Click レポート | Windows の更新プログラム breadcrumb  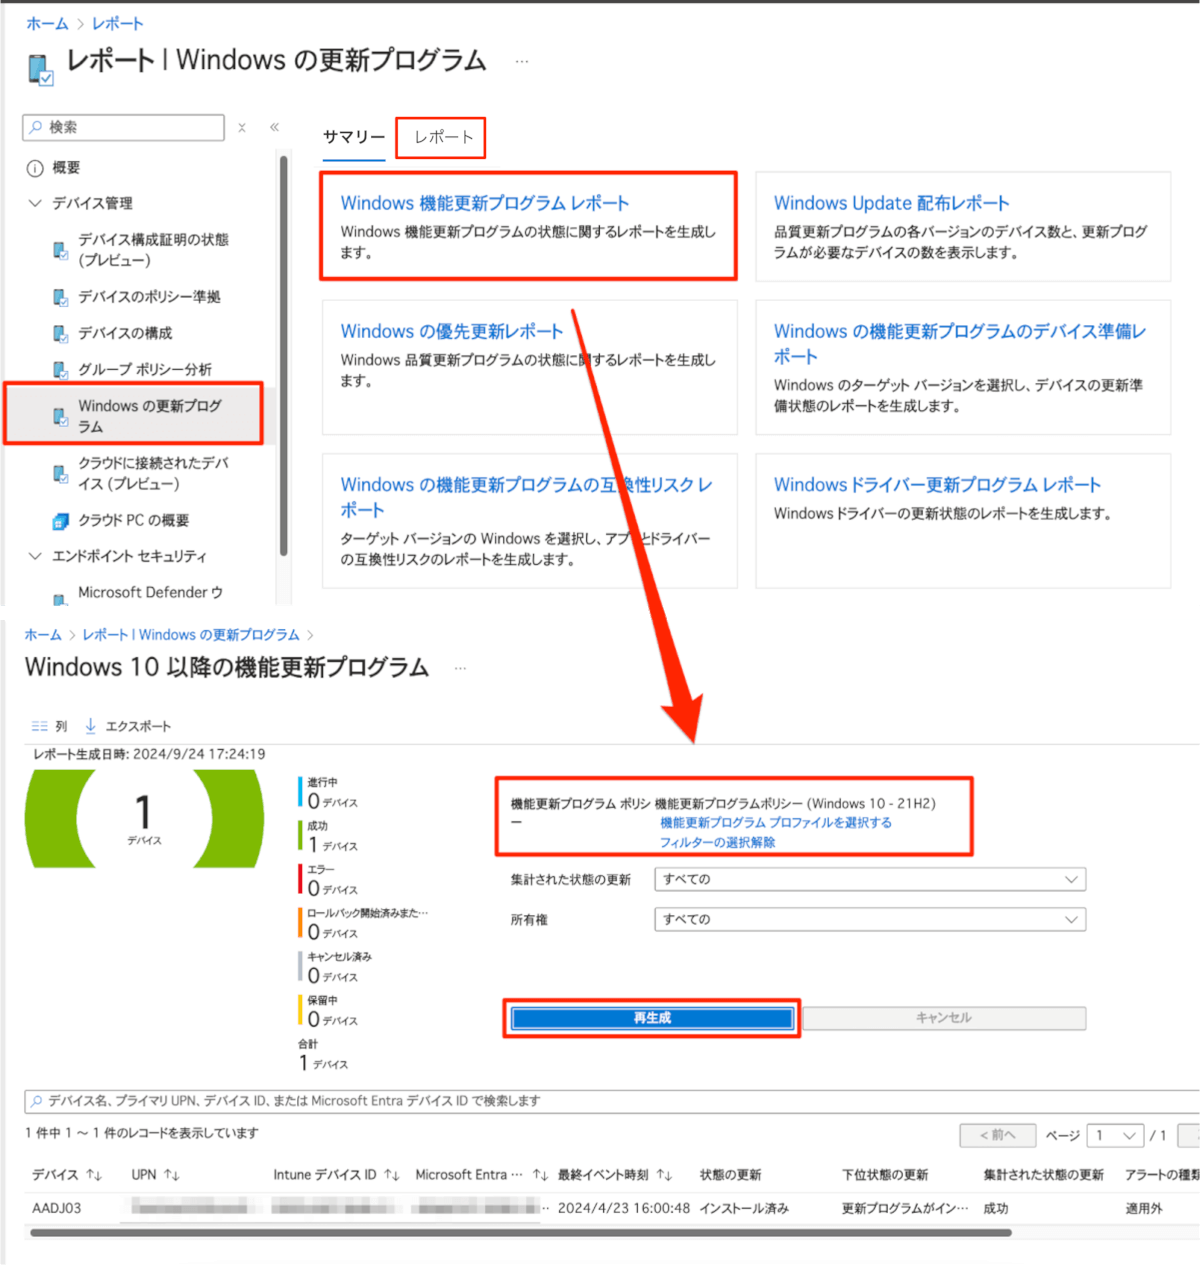pyautogui.click(x=191, y=635)
